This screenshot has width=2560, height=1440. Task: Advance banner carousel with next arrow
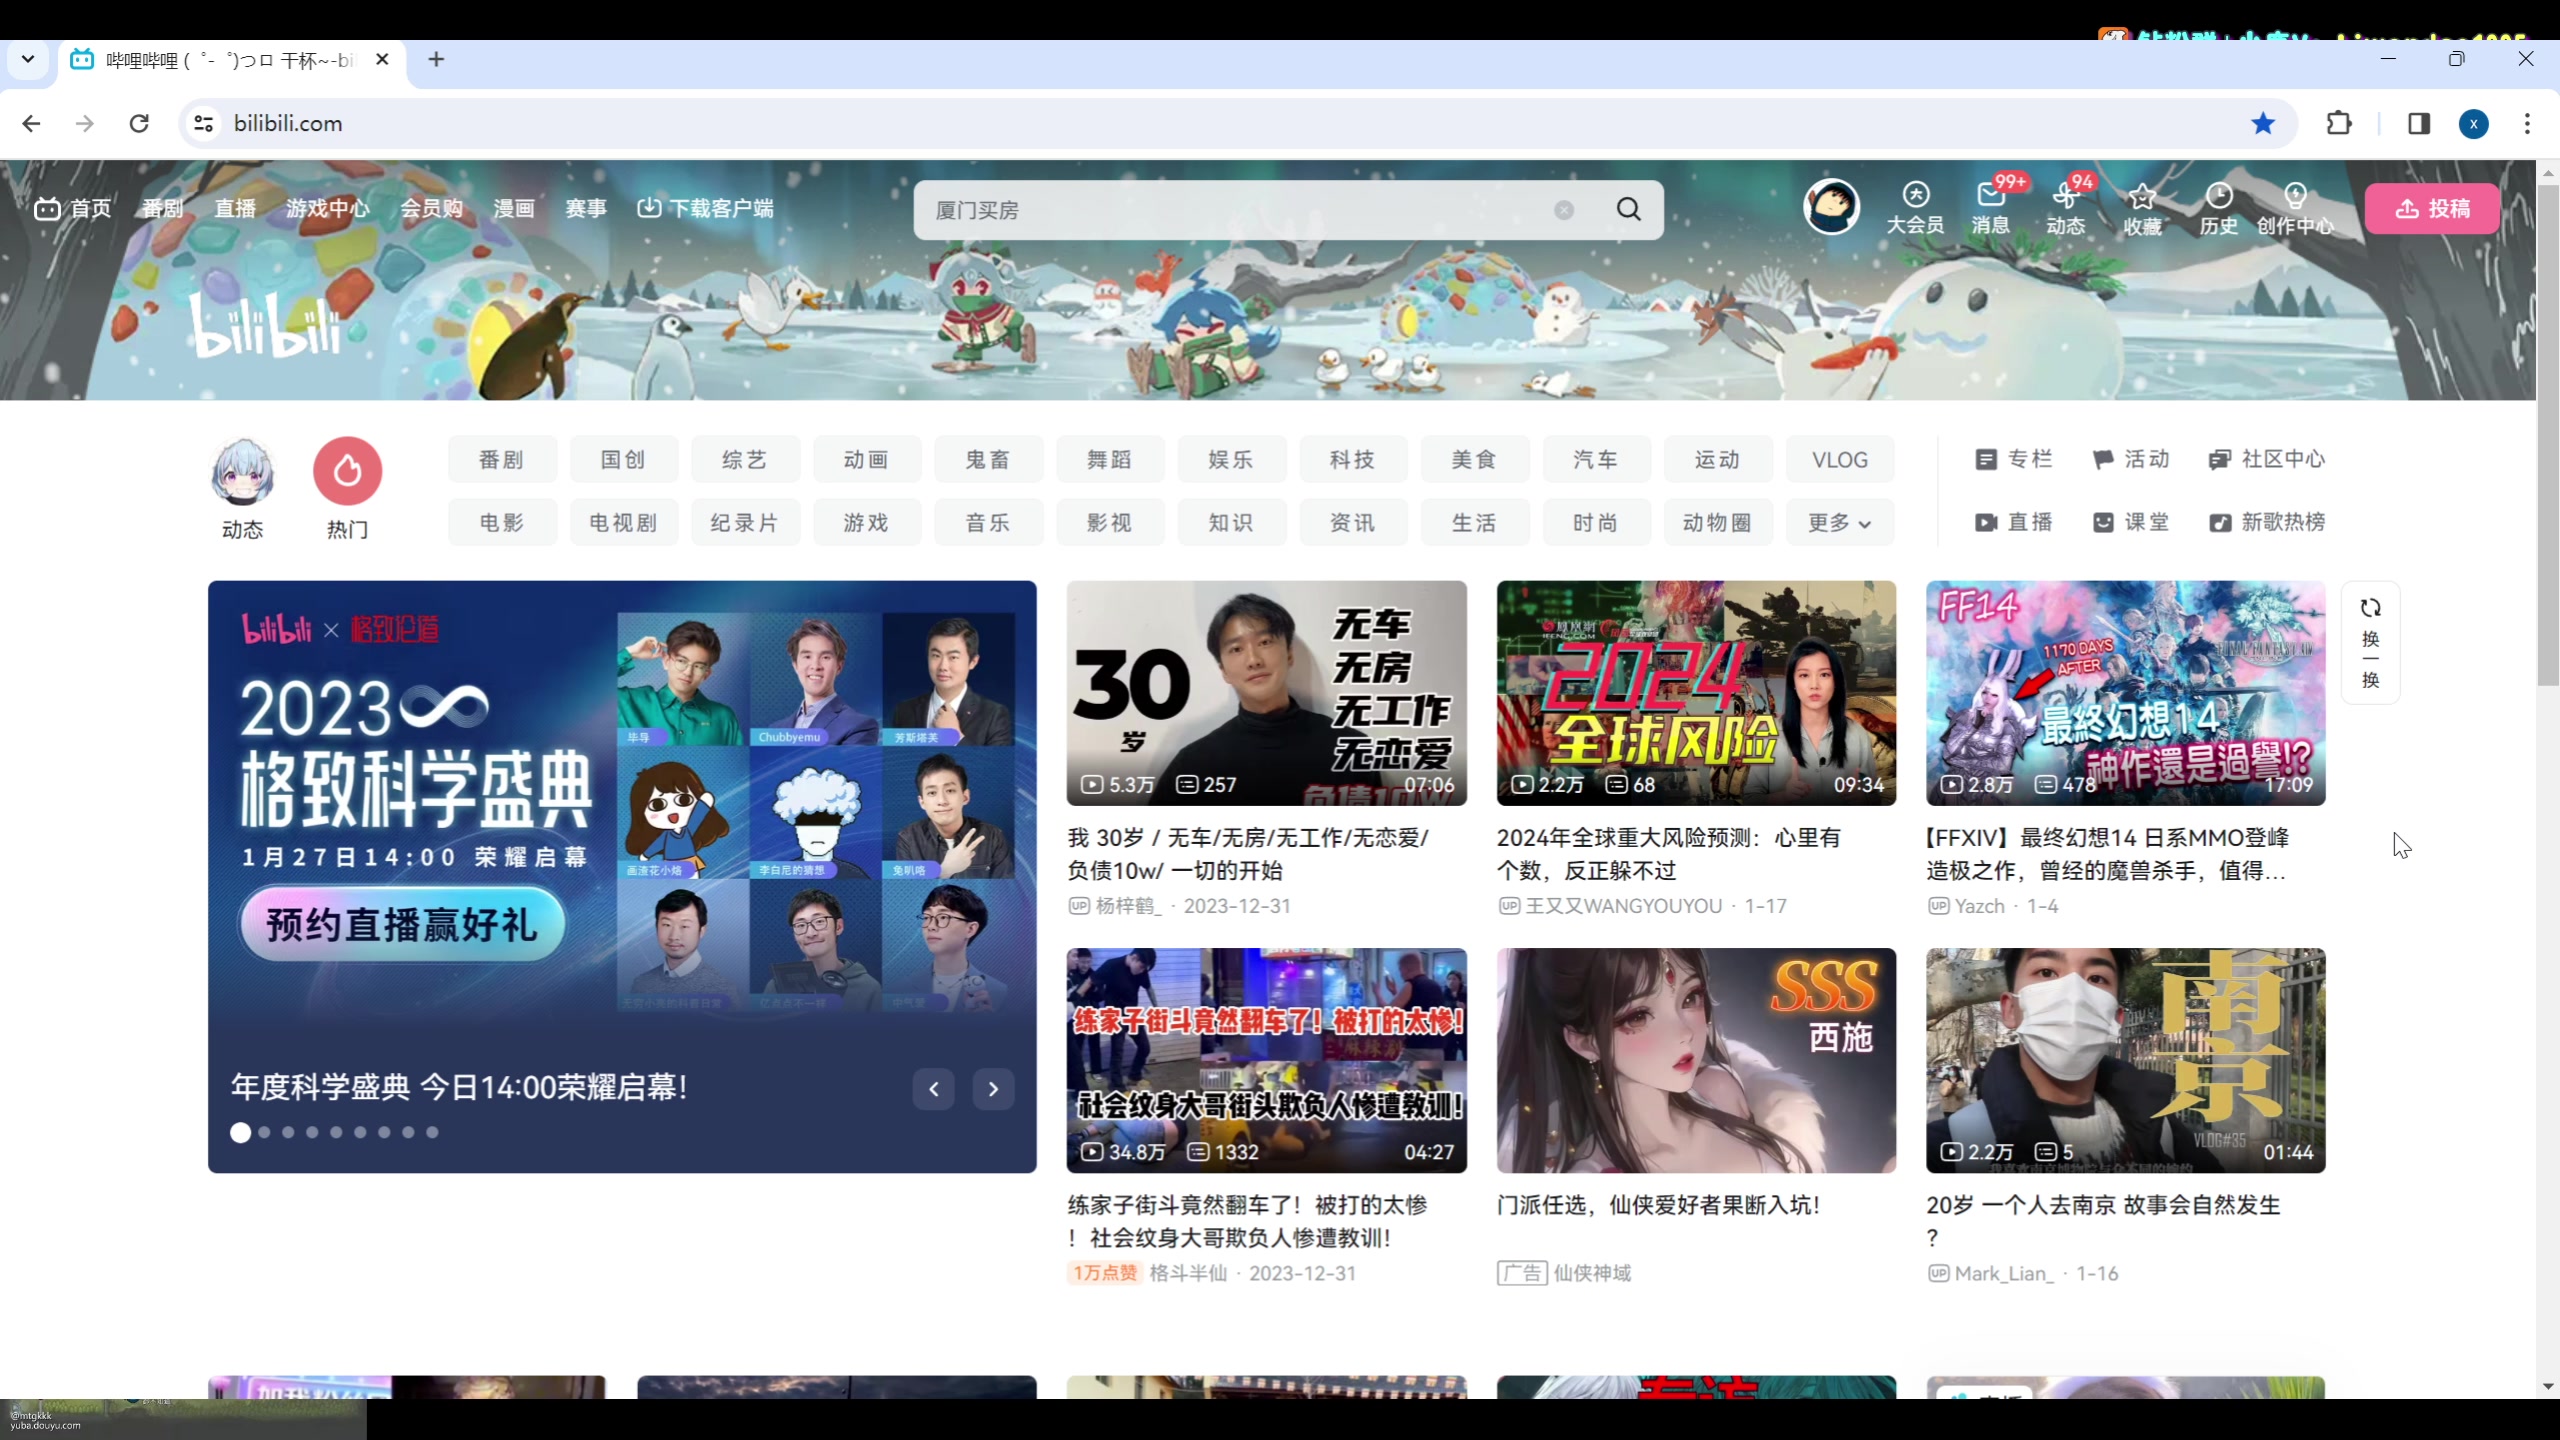click(x=993, y=1089)
